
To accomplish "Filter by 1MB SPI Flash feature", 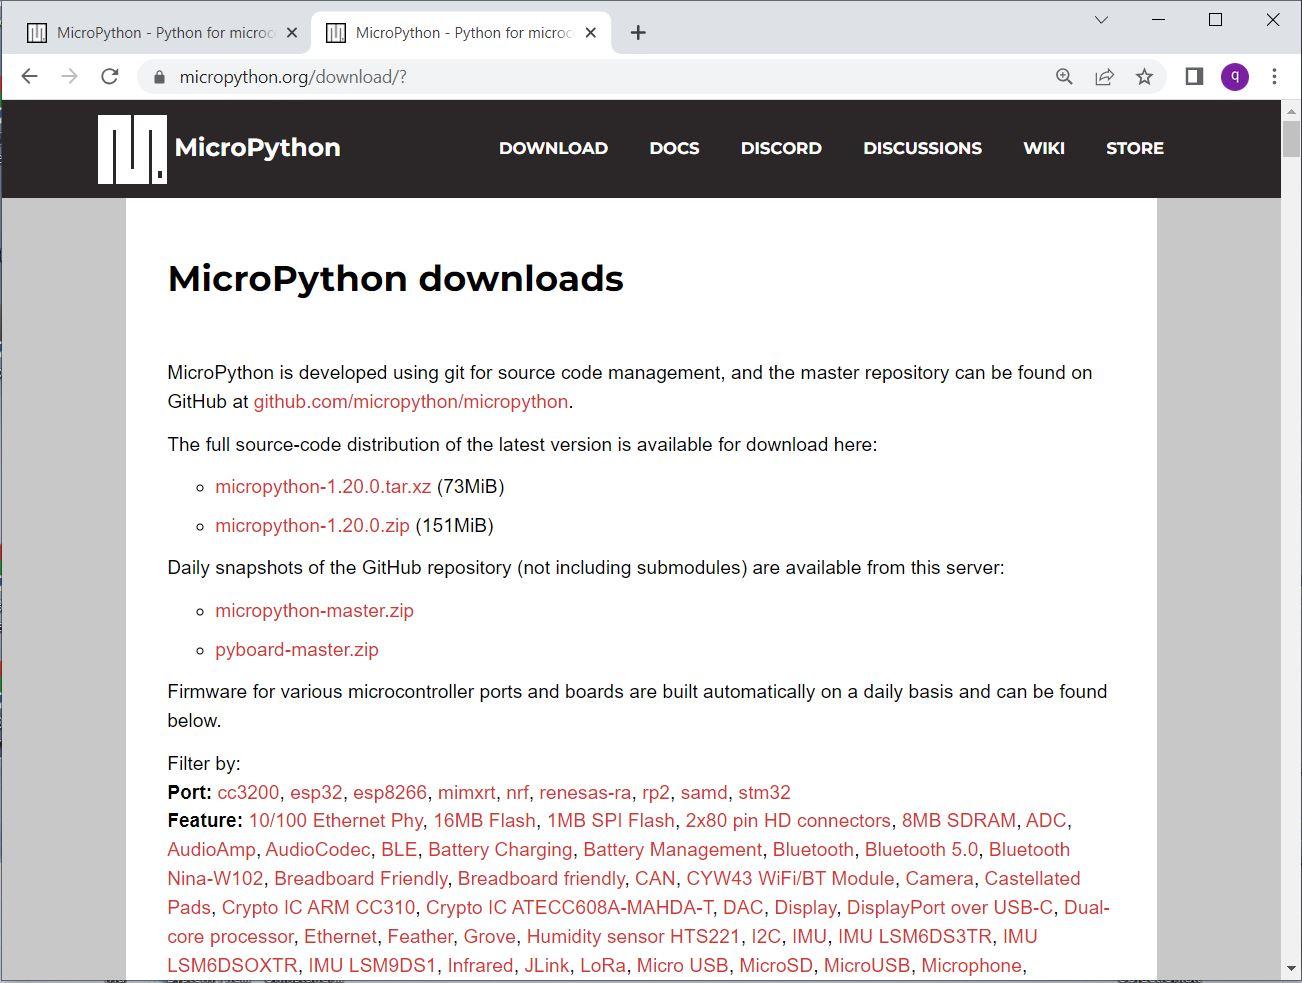I will pyautogui.click(x=611, y=821).
